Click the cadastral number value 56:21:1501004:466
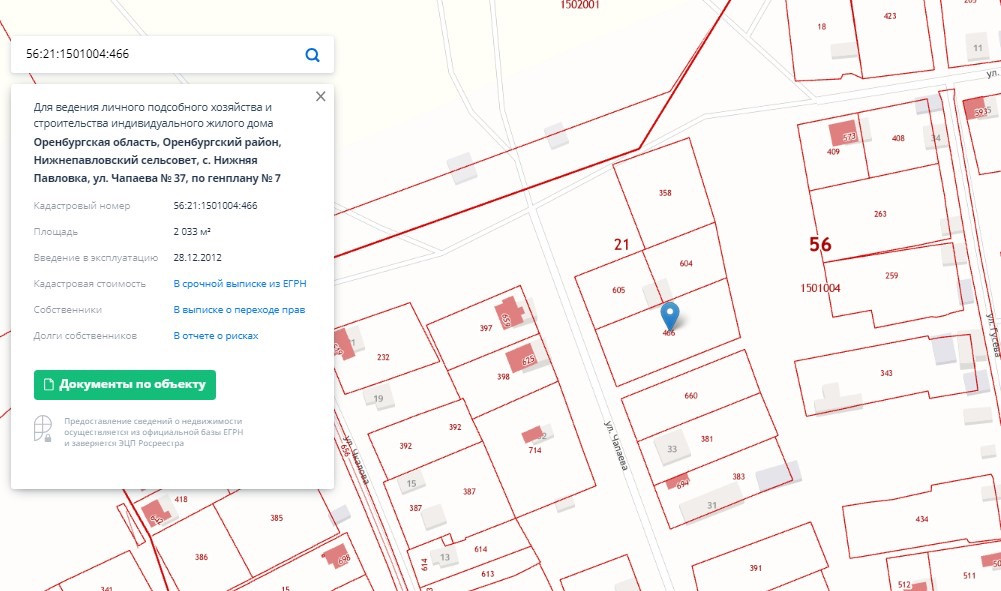Screen dimensions: 1001x591 pos(215,206)
